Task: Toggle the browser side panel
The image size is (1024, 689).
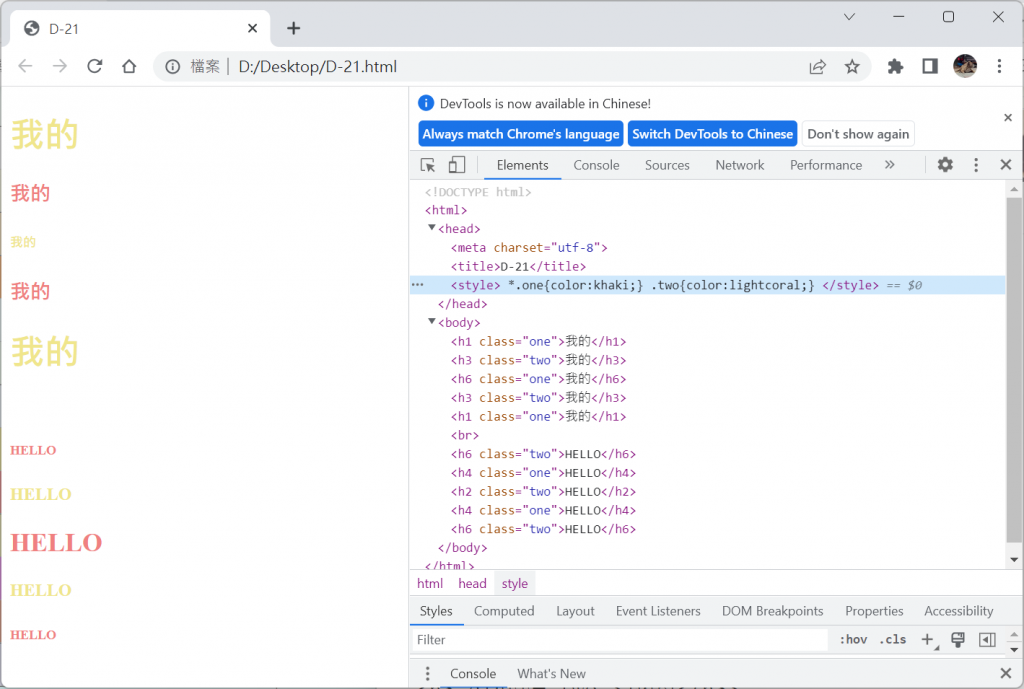Action: [930, 66]
